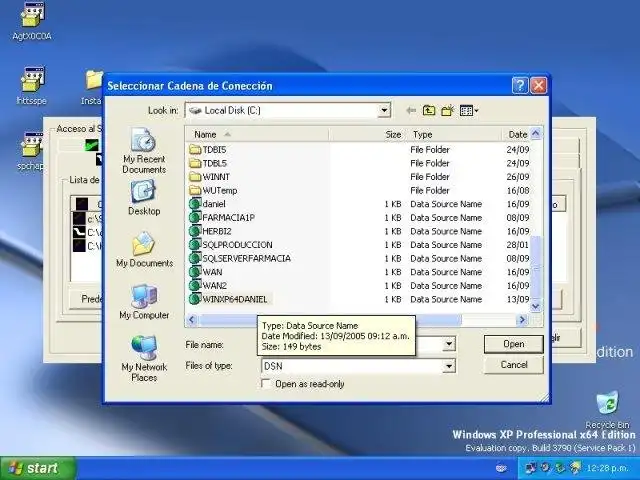The width and height of the screenshot is (640, 480).
Task: Select the WINNT folder
Action: 209,177
